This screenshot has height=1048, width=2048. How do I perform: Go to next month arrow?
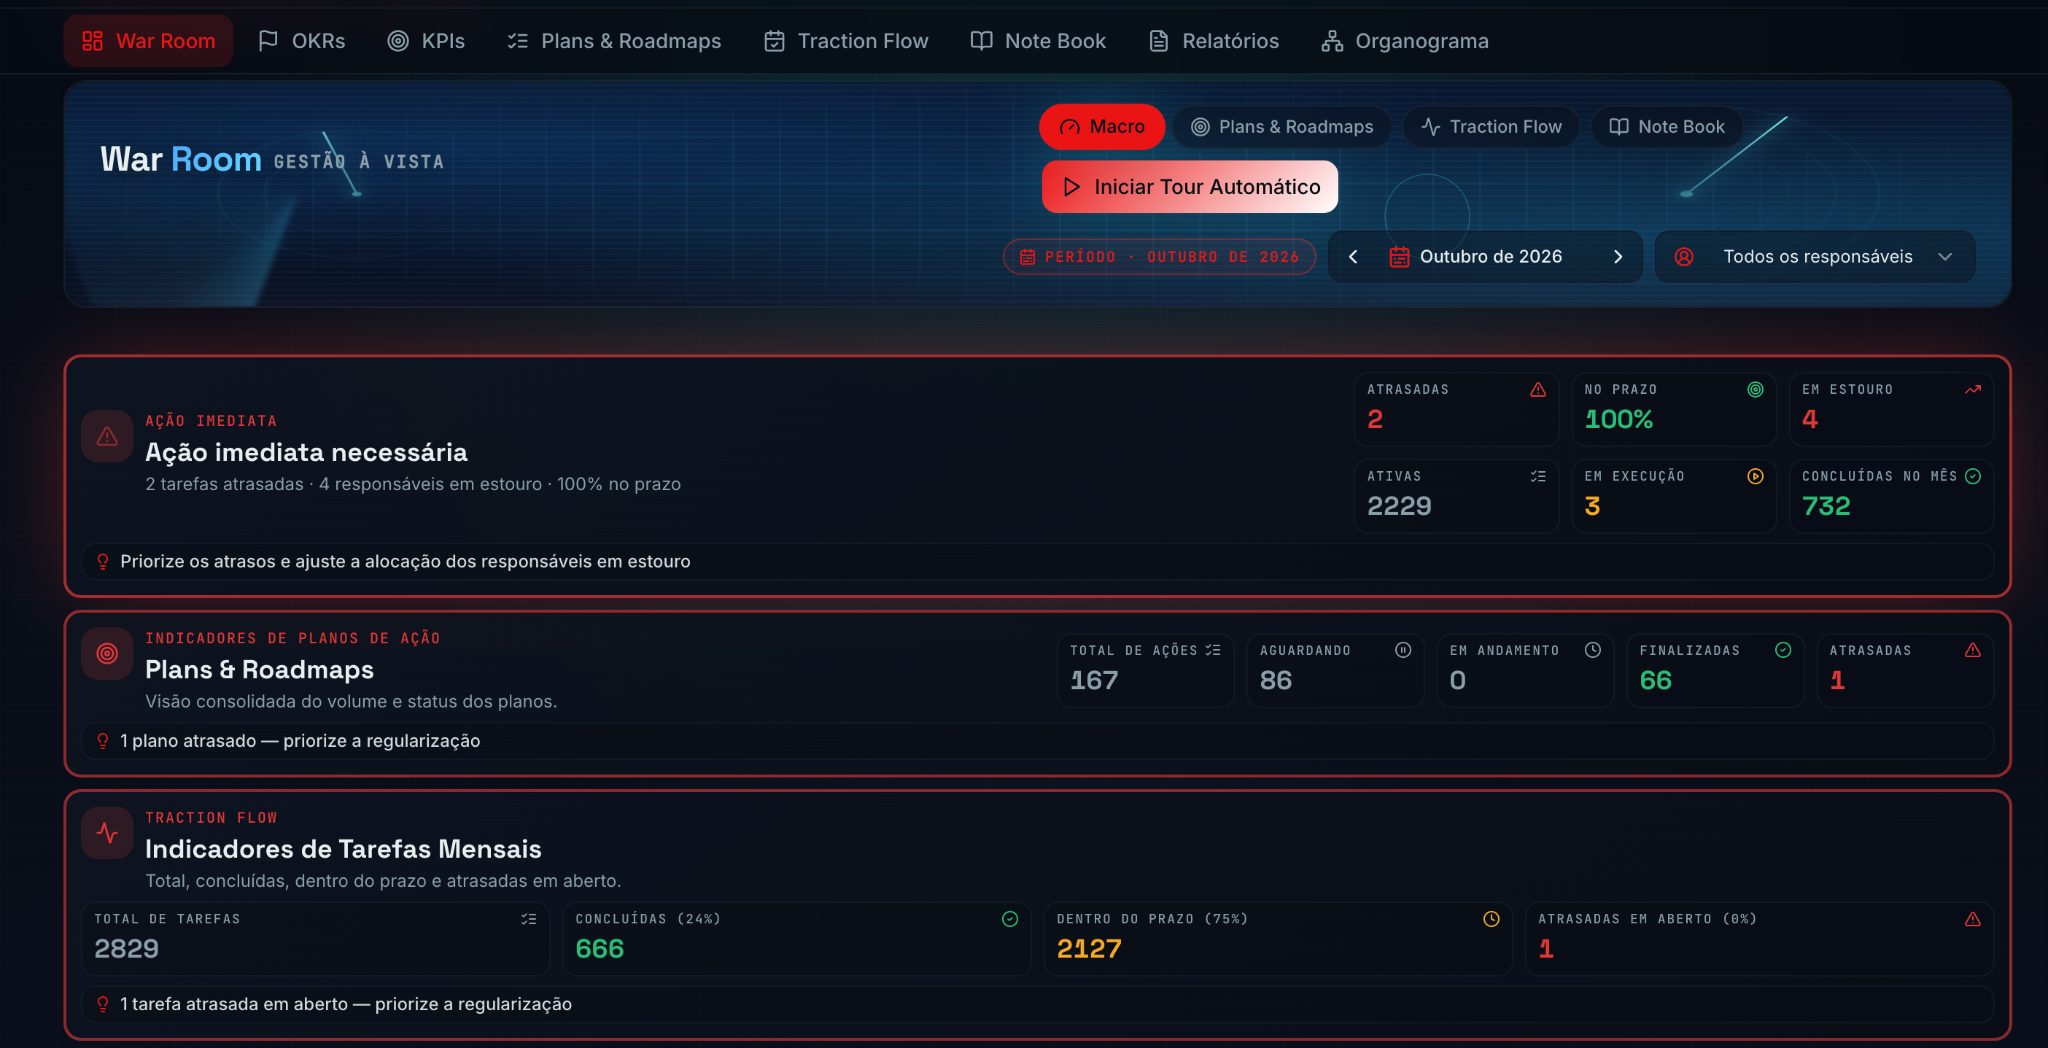tap(1618, 257)
